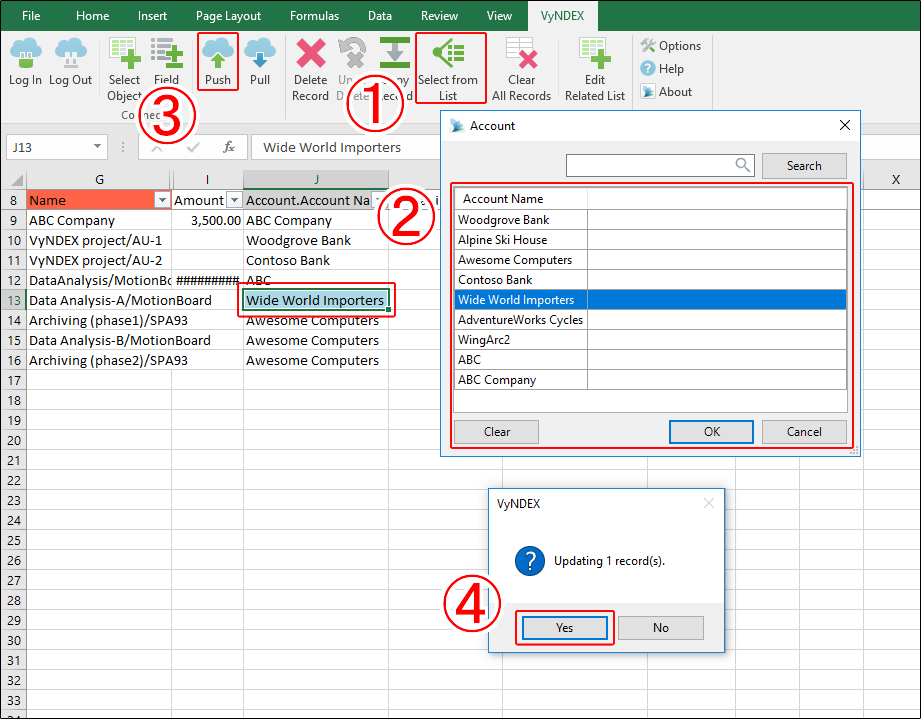Click the select-all corner of the sheet
The width and height of the screenshot is (921, 719).
click(16, 180)
